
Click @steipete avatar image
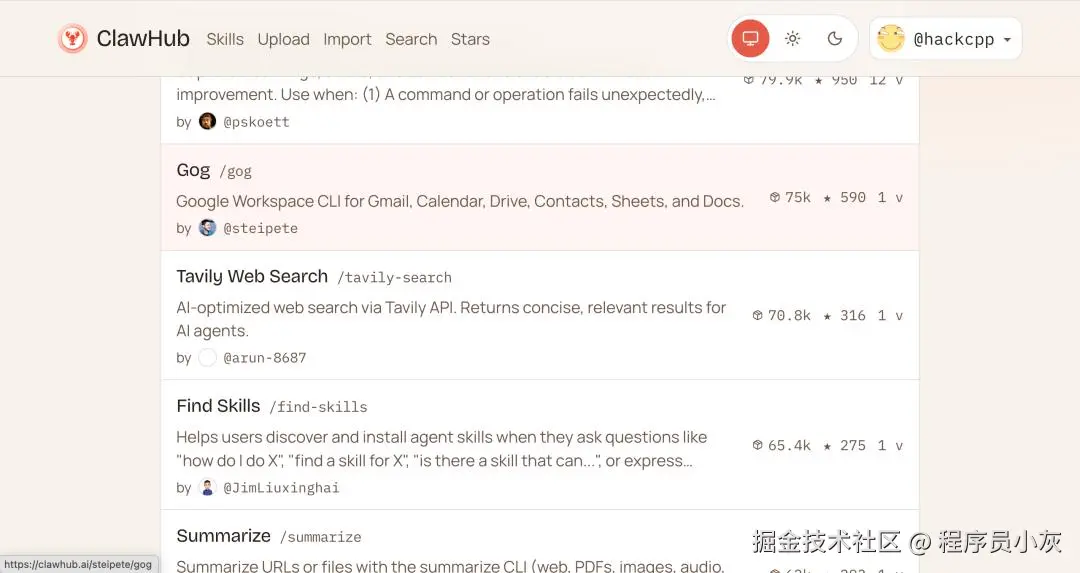point(207,227)
